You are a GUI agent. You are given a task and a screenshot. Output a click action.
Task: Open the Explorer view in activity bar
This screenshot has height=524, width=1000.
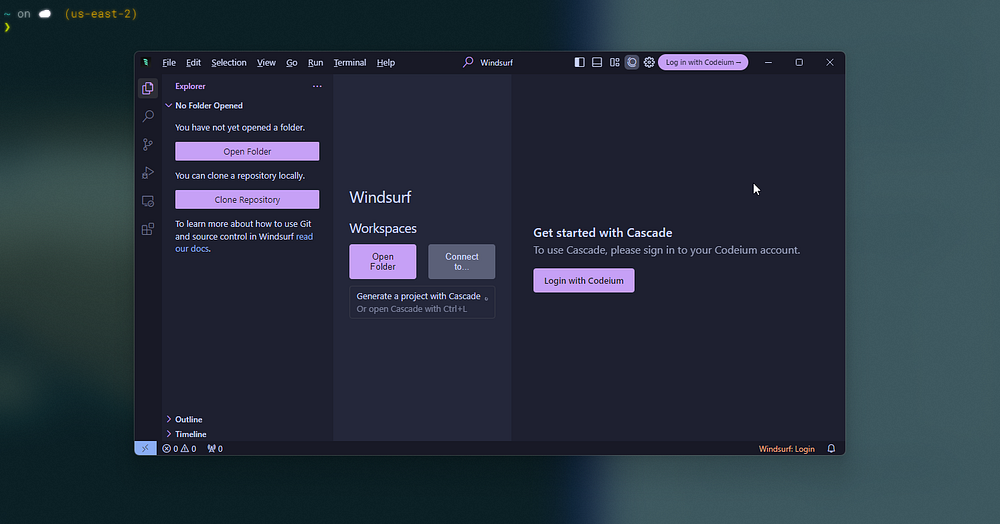click(x=147, y=88)
